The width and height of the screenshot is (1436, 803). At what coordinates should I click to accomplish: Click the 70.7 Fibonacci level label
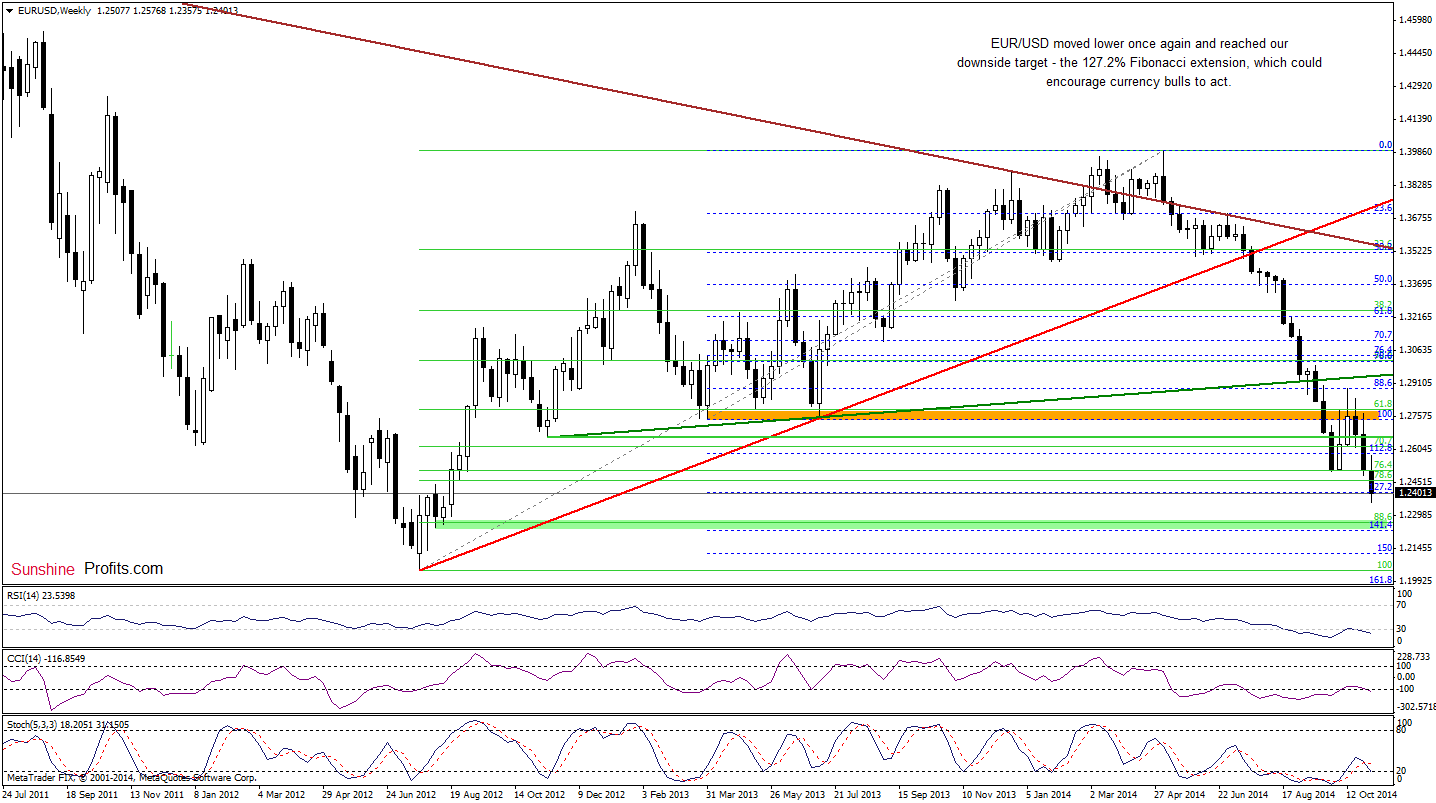click(x=1384, y=335)
